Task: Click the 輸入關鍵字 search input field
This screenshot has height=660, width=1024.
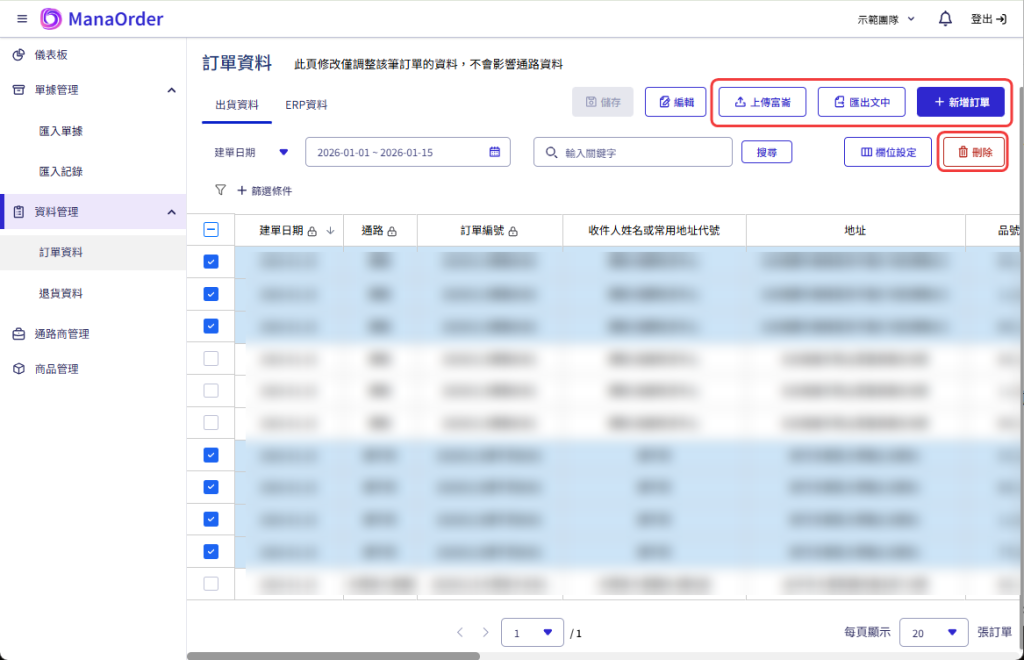Action: [640, 152]
